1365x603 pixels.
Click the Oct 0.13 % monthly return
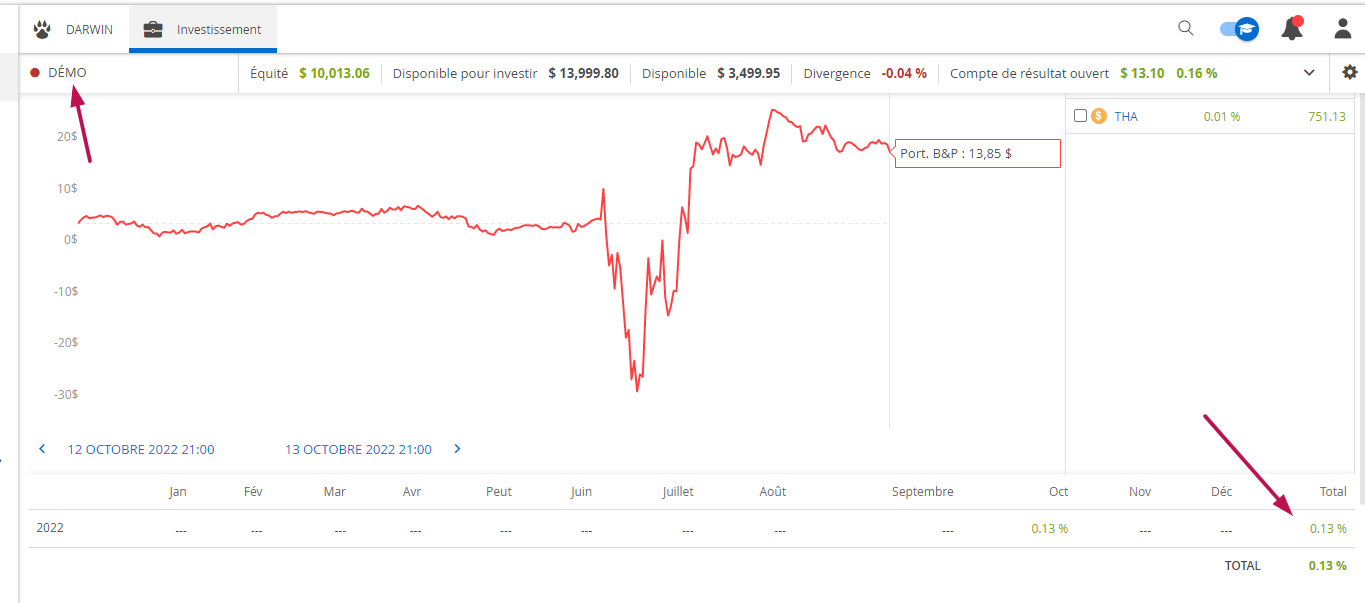pyautogui.click(x=1050, y=528)
